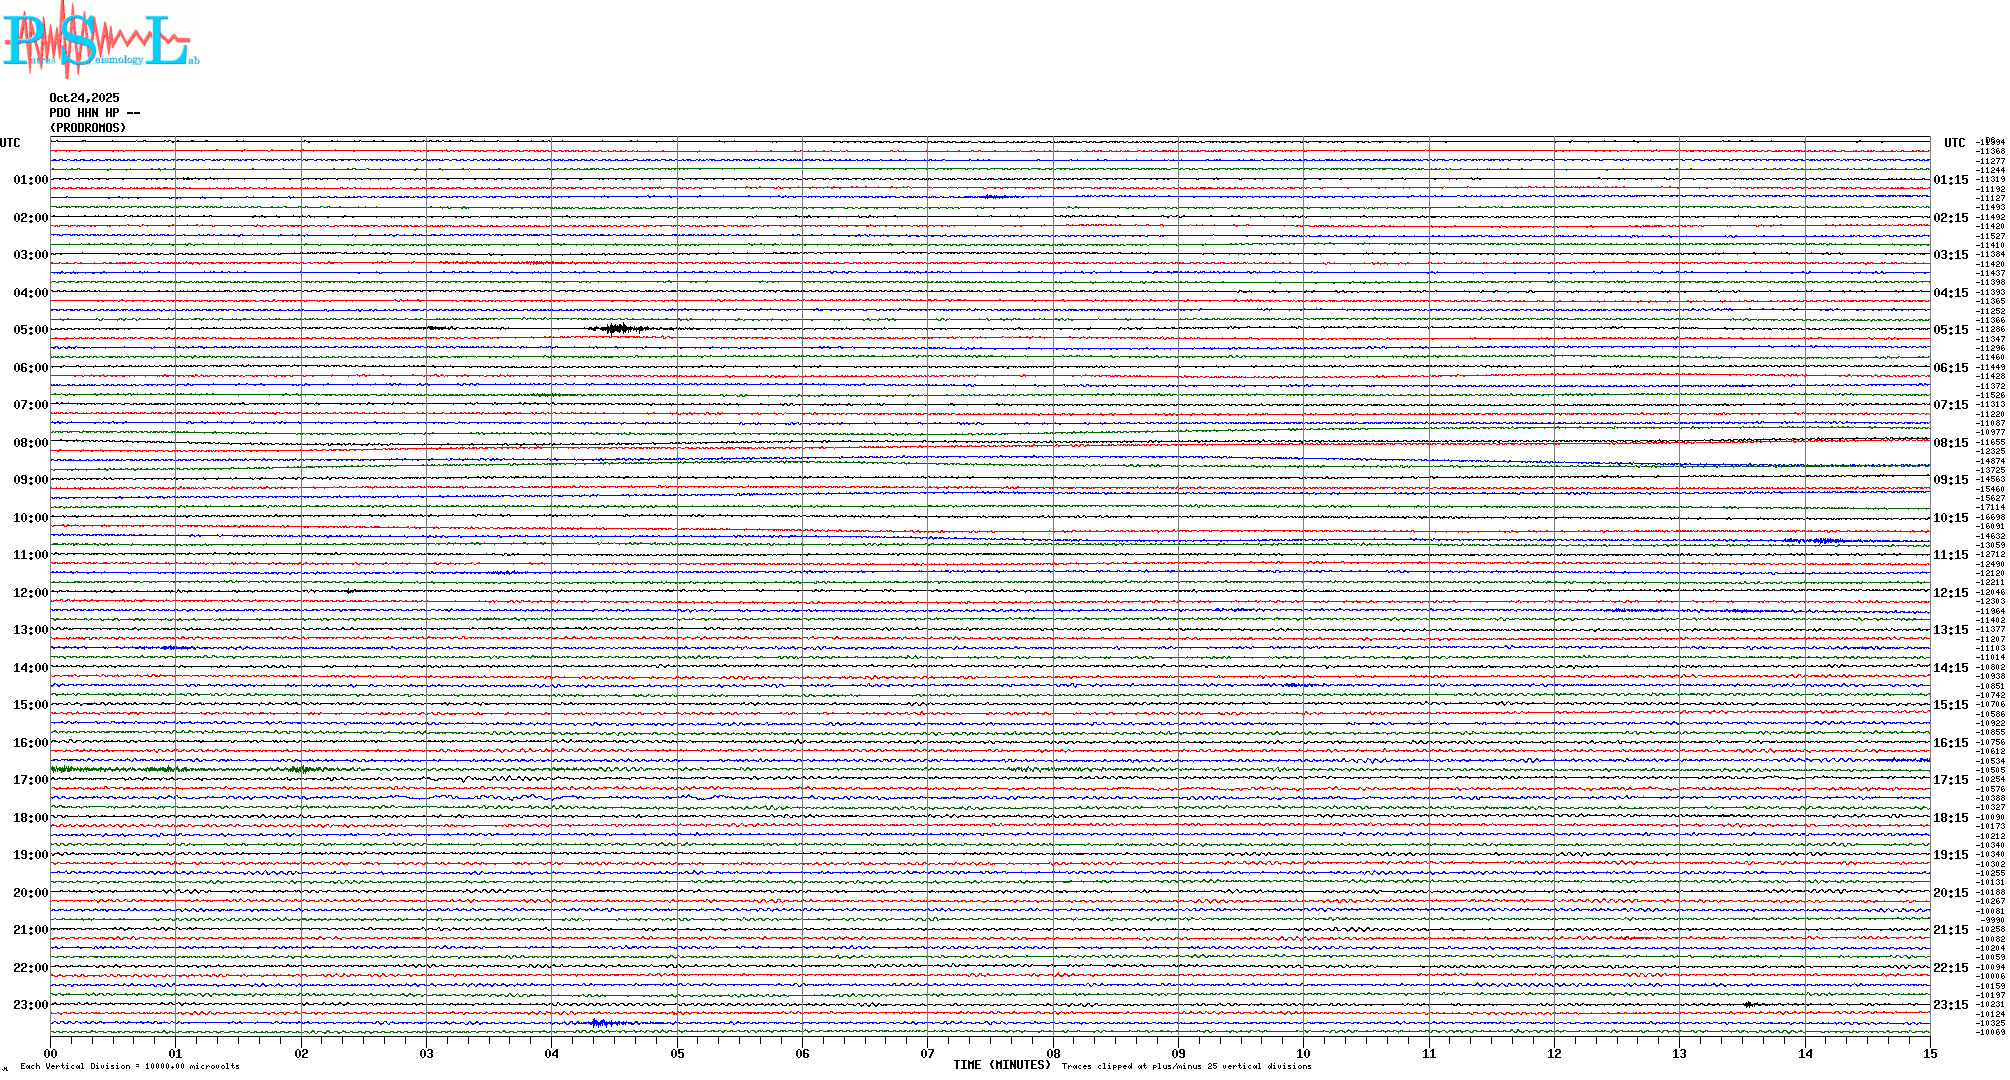This screenshot has height=1080, width=2010.
Task: Click the UTC label at top left
Action: pos(10,143)
